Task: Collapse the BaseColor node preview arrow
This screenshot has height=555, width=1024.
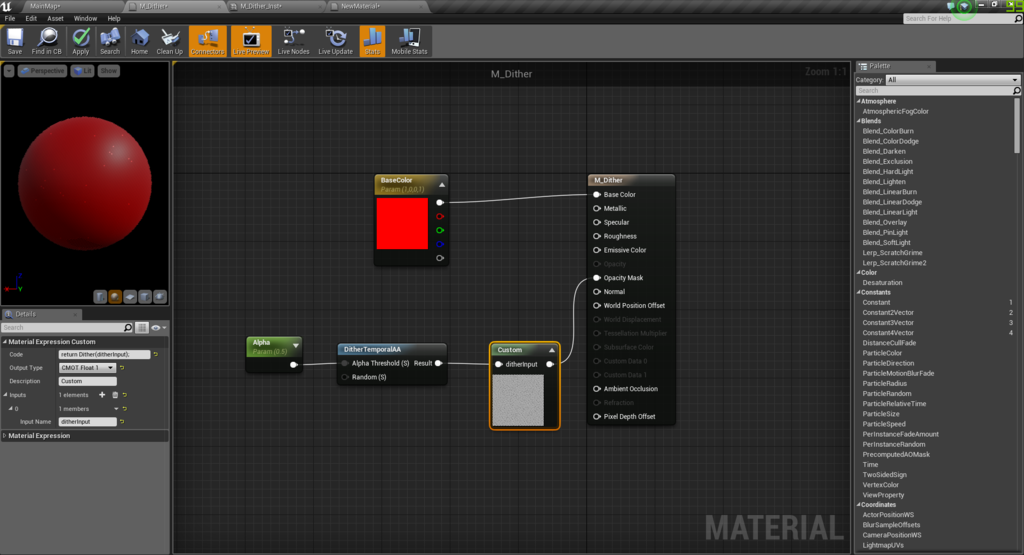Action: point(442,185)
